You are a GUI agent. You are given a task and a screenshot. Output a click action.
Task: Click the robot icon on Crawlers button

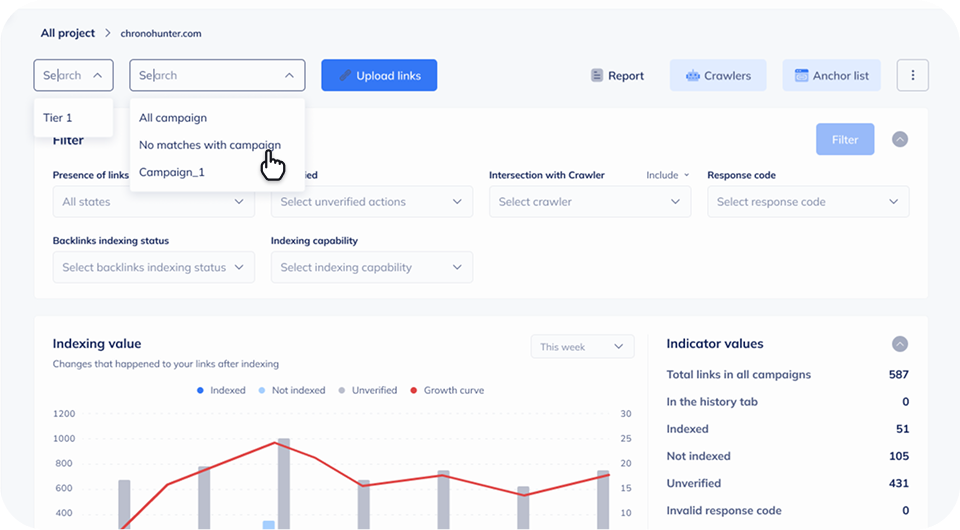692,76
